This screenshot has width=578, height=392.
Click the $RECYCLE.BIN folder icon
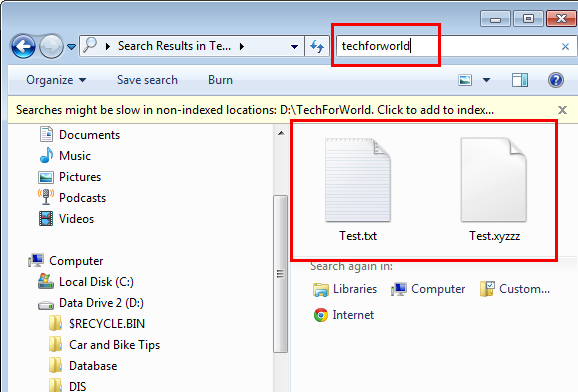[x=55, y=323]
